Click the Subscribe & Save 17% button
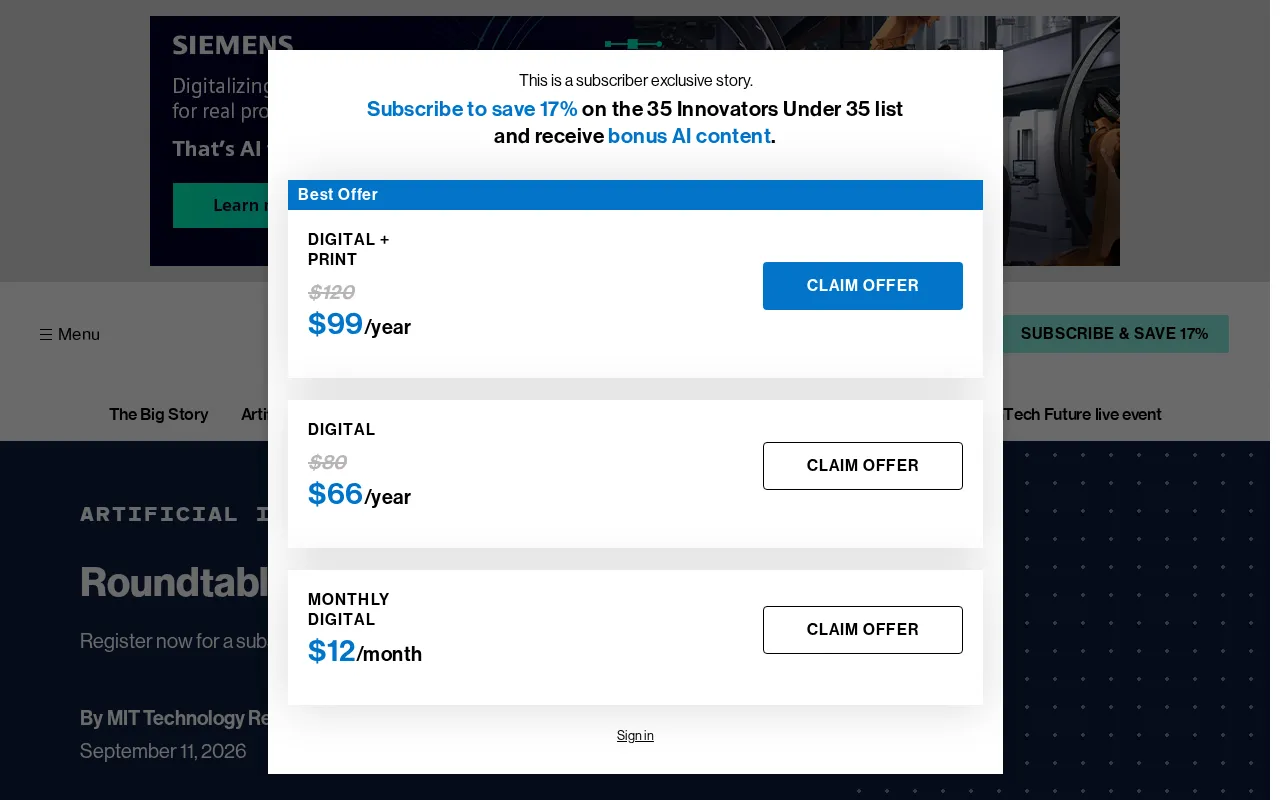1280x800 pixels. 1115,334
